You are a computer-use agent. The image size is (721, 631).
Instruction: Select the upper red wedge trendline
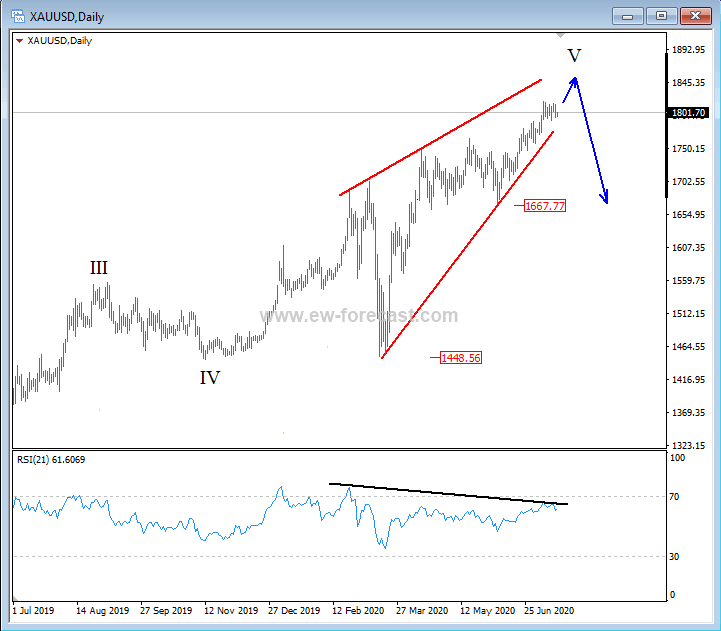click(441, 138)
